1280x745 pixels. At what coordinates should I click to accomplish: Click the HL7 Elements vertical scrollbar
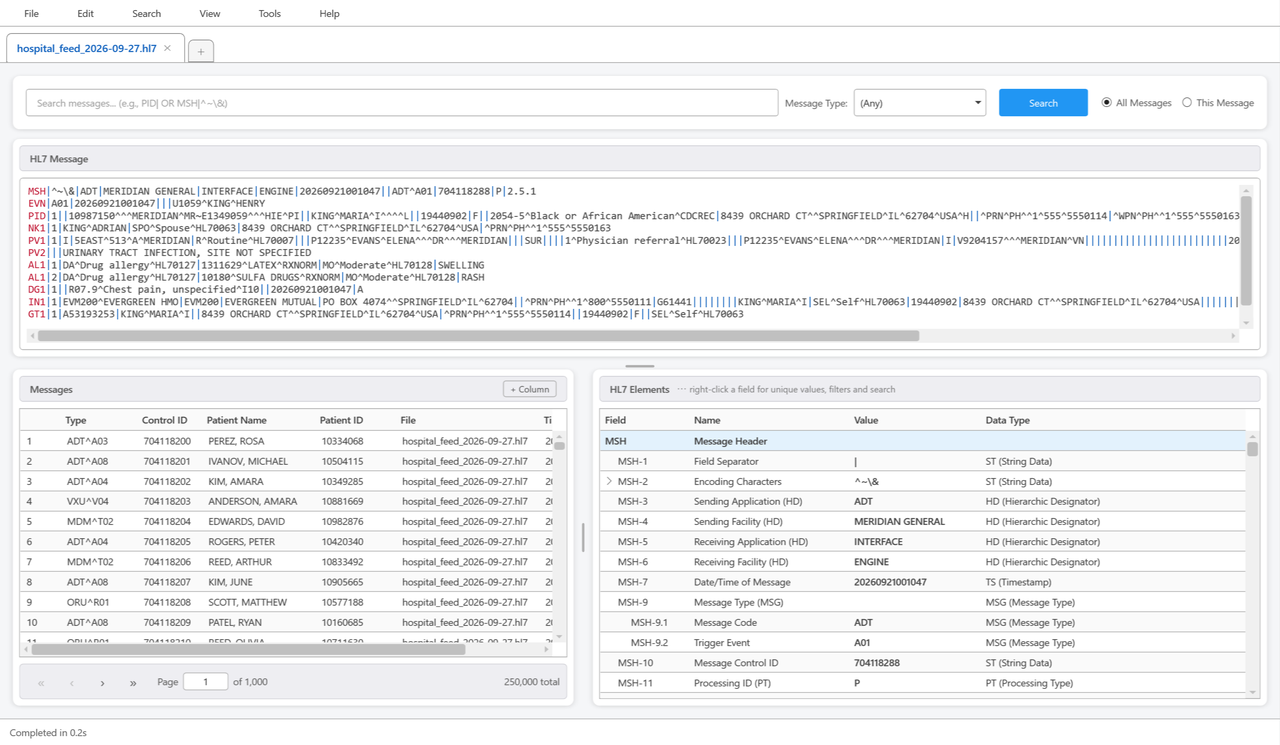pyautogui.click(x=1252, y=450)
